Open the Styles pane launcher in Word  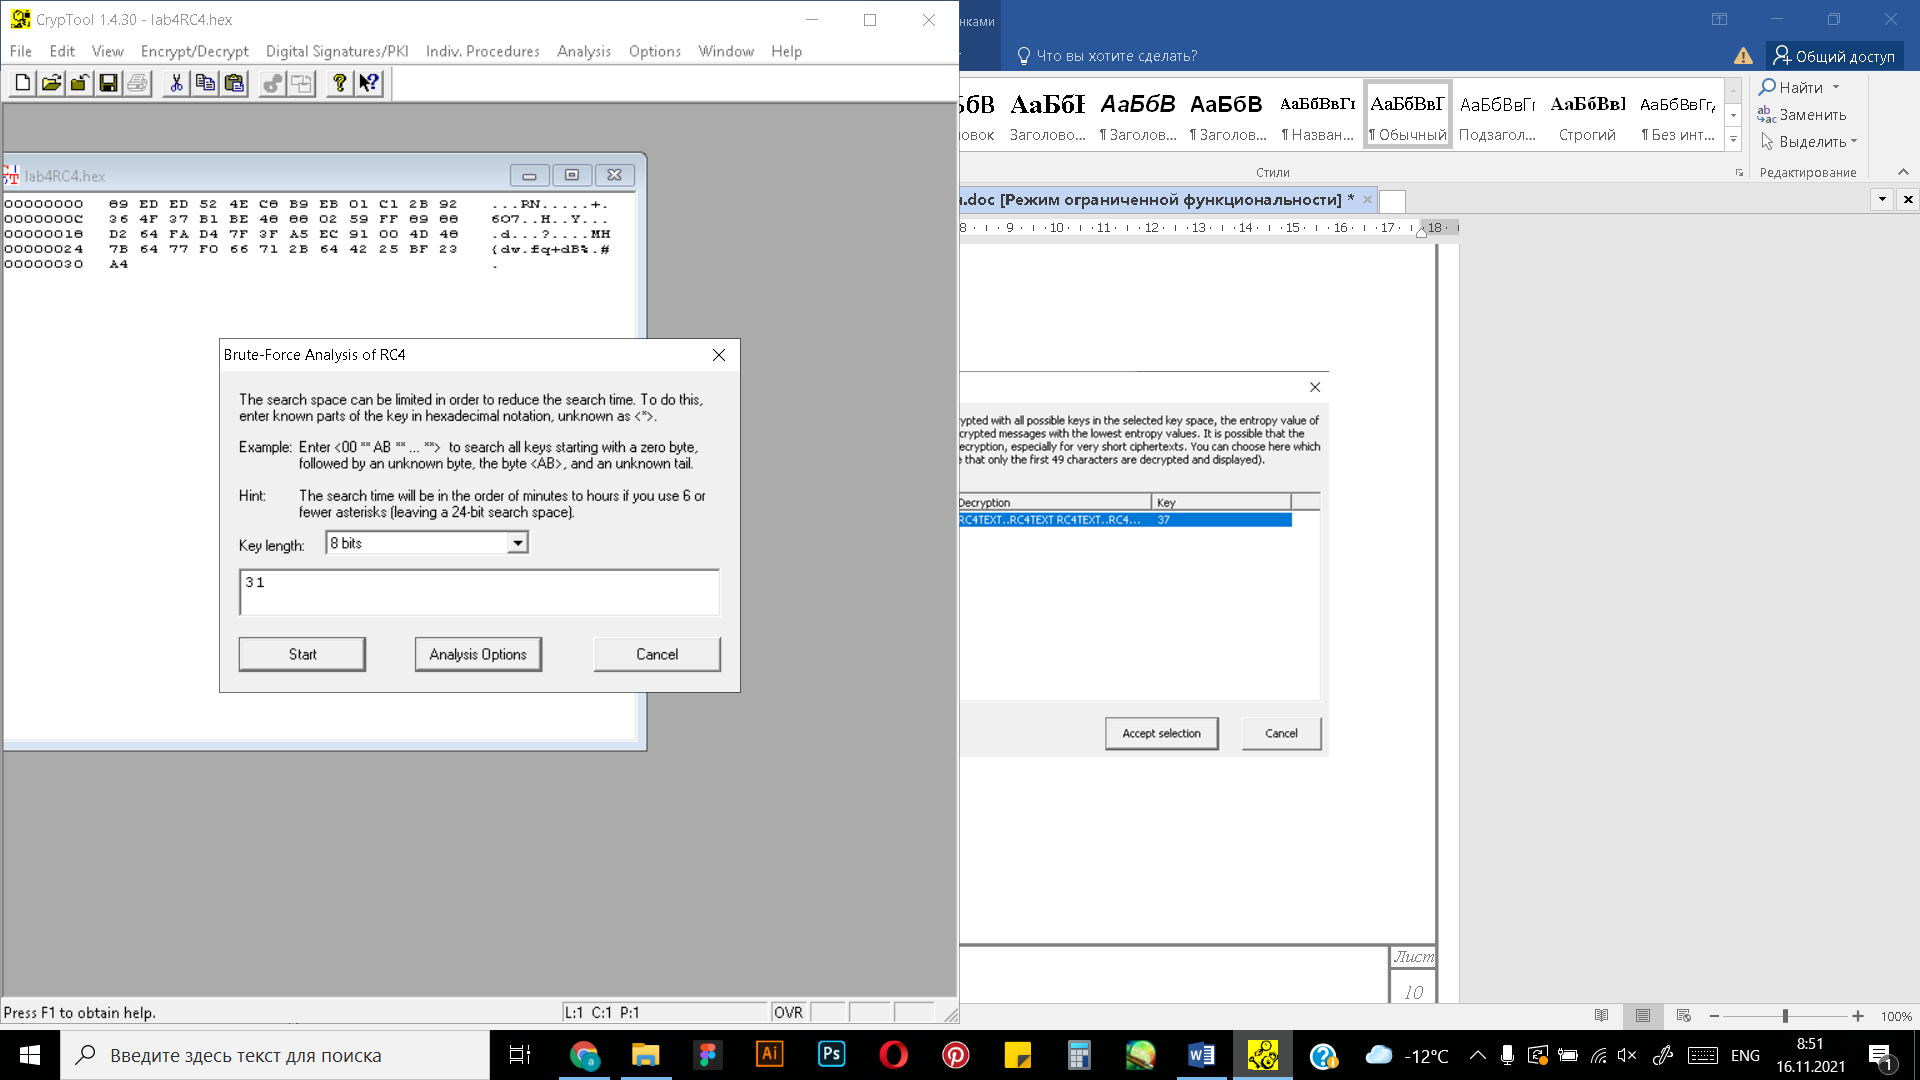point(1739,173)
